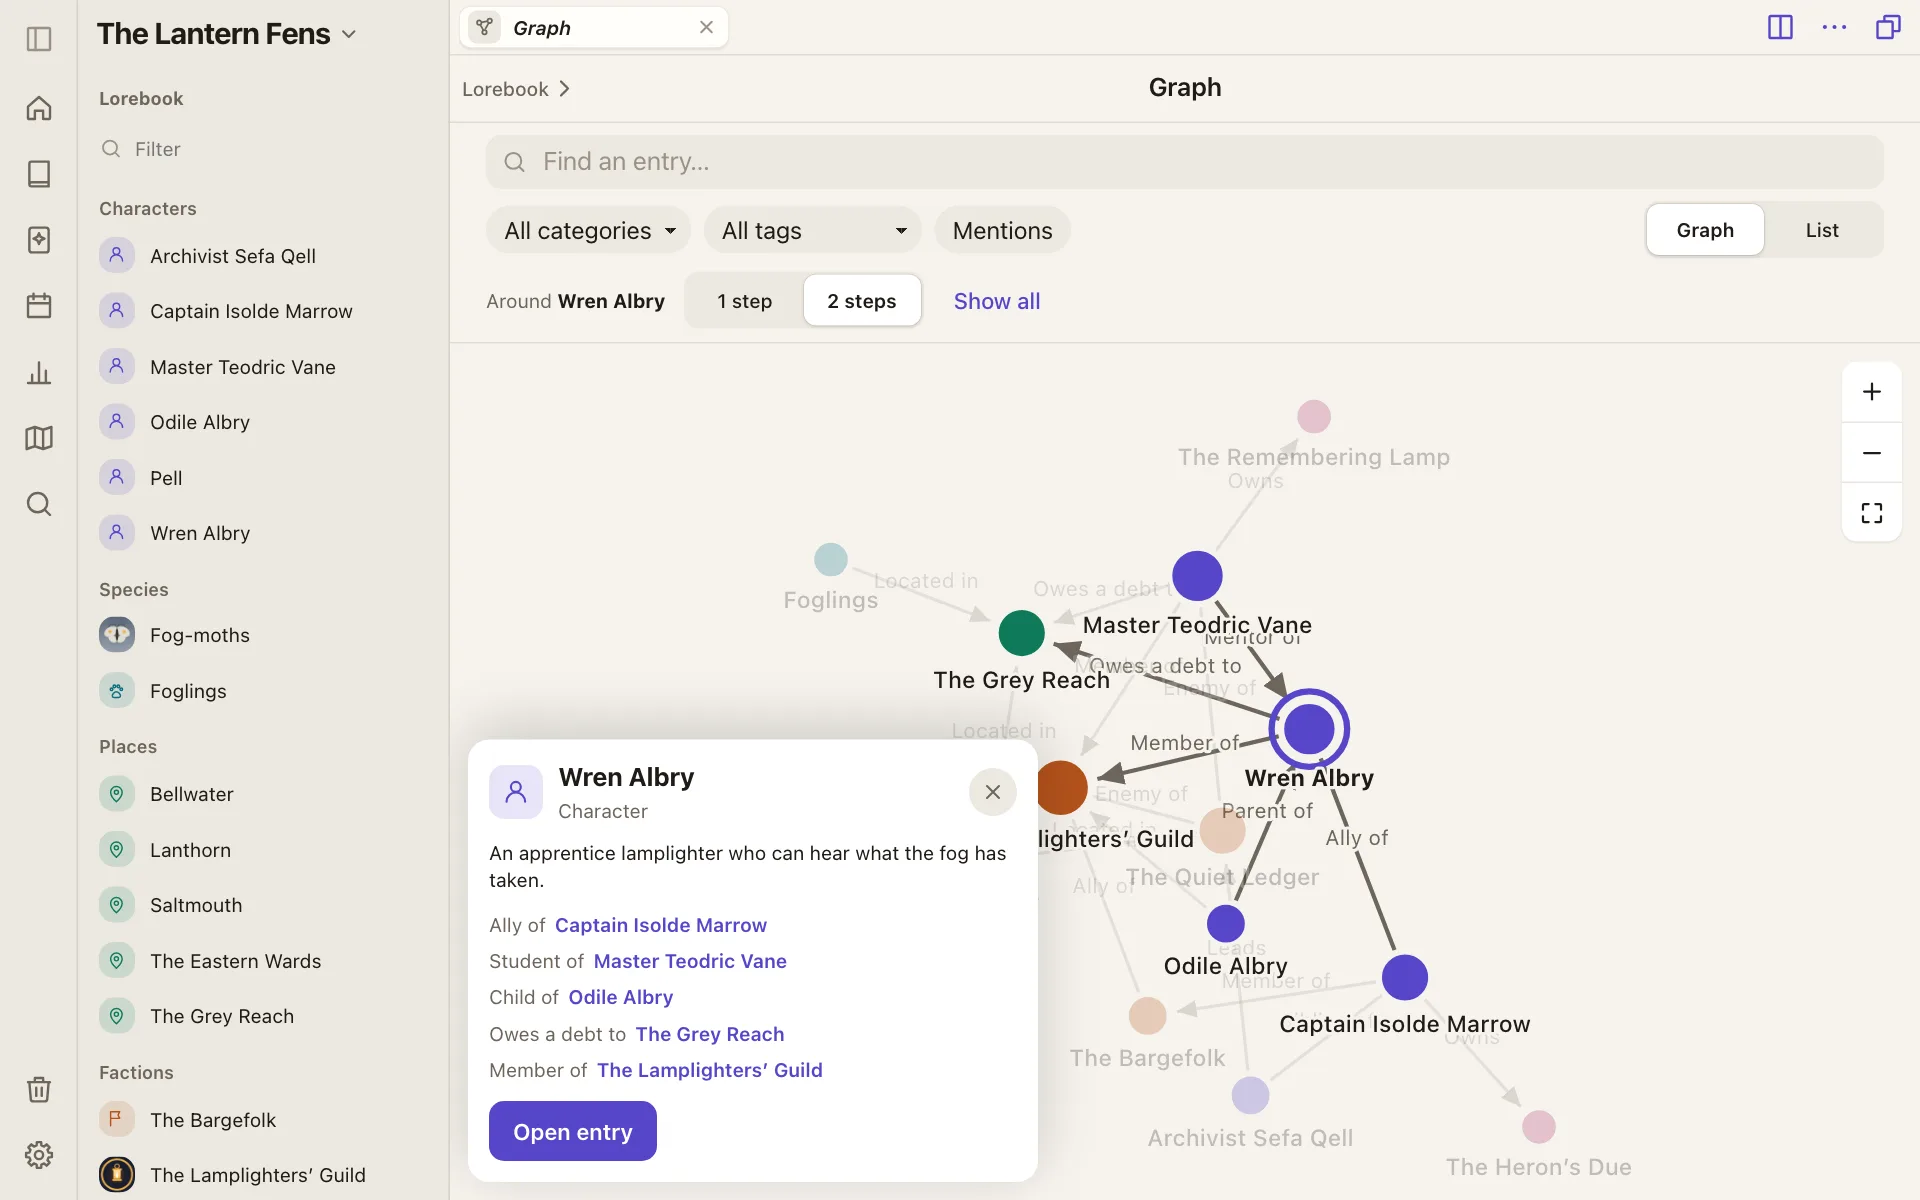
Task: Open the calendar icon in the rail
Action: (39, 306)
